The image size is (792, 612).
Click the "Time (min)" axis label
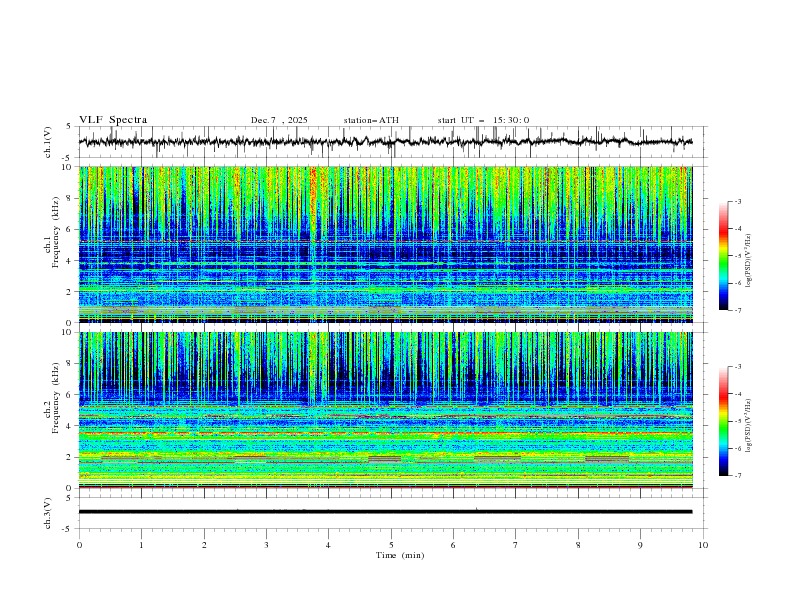coord(400,555)
